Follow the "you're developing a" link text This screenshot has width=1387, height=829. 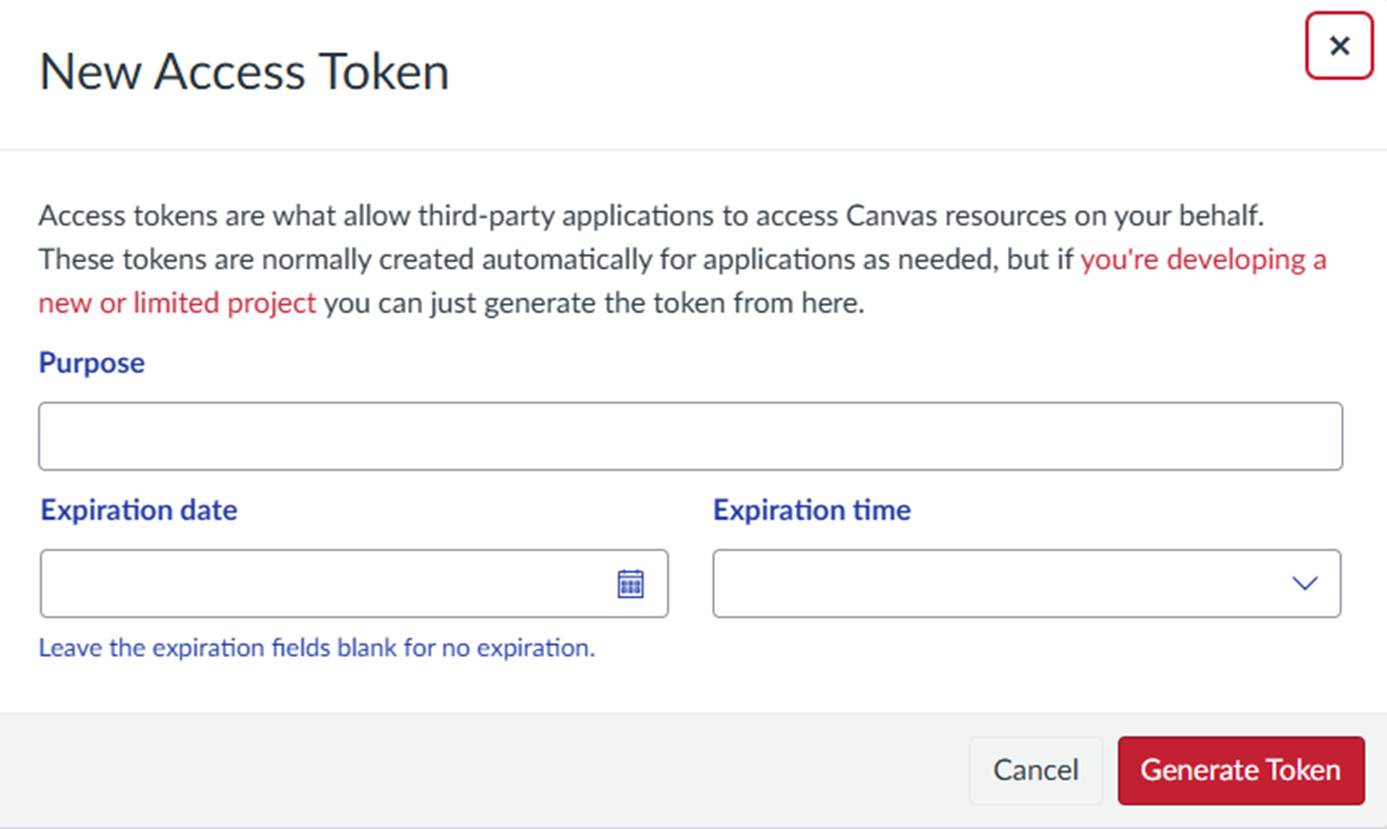(x=1203, y=259)
